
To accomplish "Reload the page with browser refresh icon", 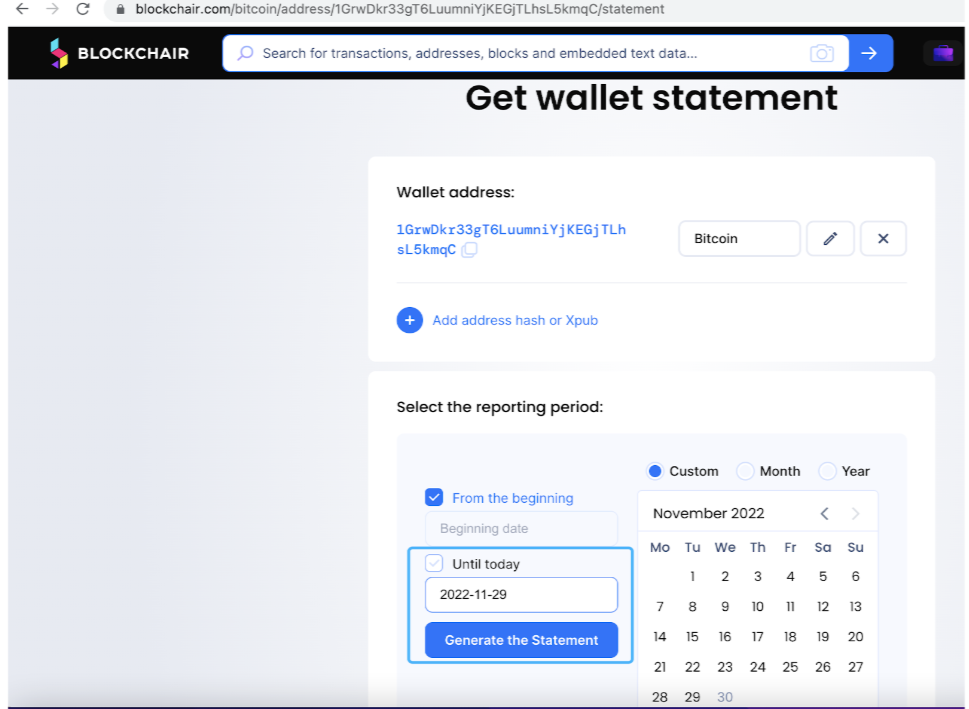I will tap(83, 9).
